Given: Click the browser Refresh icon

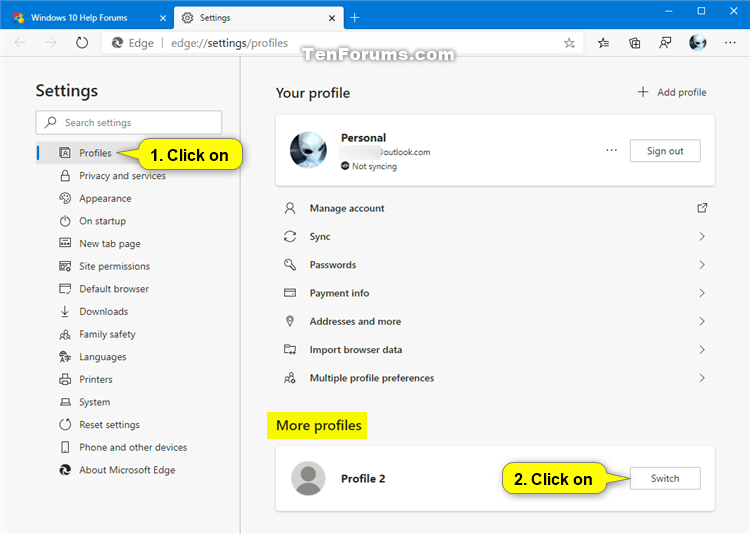Looking at the screenshot, I should click(x=82, y=43).
